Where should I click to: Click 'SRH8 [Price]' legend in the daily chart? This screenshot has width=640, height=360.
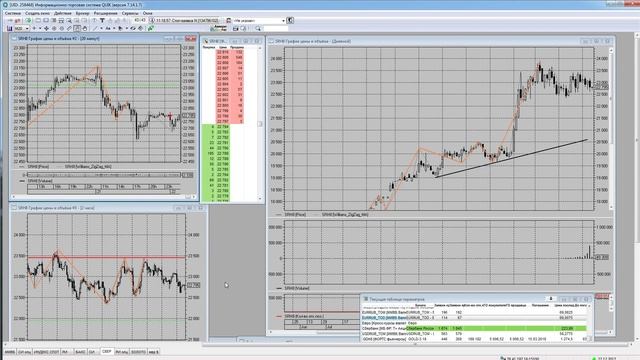pos(295,214)
